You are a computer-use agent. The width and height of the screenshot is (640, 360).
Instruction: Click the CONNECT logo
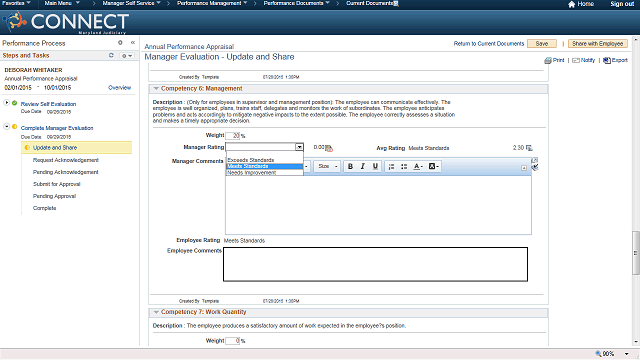click(x=65, y=22)
